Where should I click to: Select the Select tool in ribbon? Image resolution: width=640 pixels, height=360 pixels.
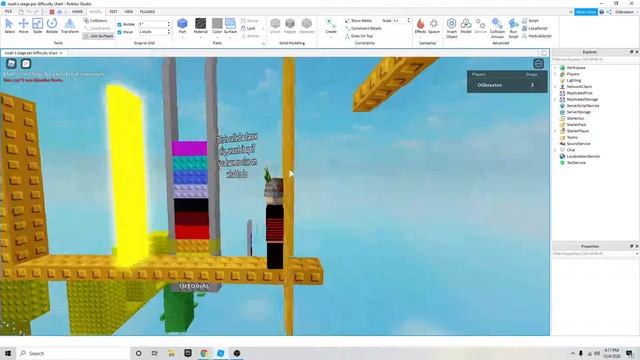[9, 26]
